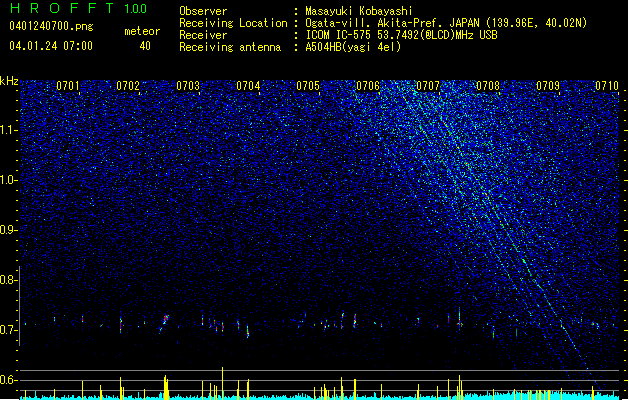Click the 1.1 kHz axis label

click(x=9, y=130)
